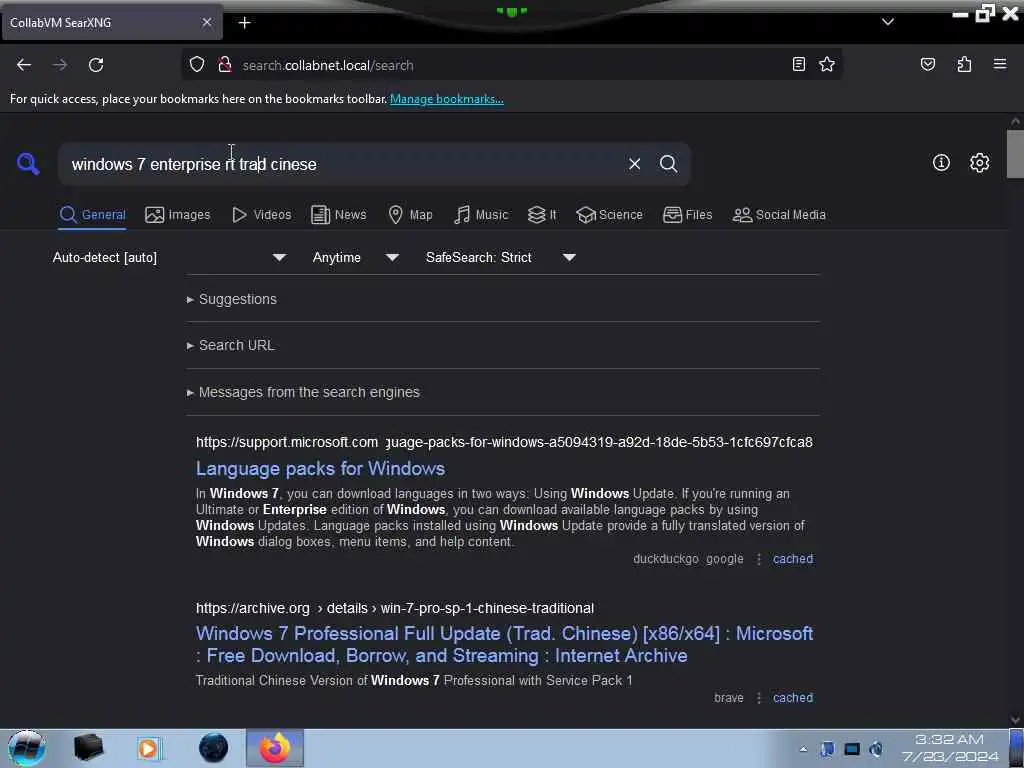Open the Anytime time range dropdown
The height and width of the screenshot is (768, 1024).
coord(356,257)
